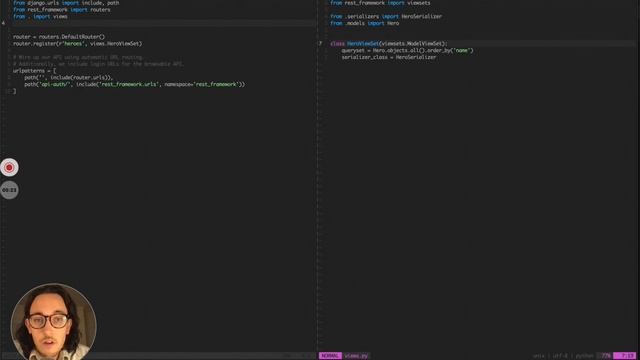
Task: Click the path('api-auth/') line
Action: click(134, 84)
